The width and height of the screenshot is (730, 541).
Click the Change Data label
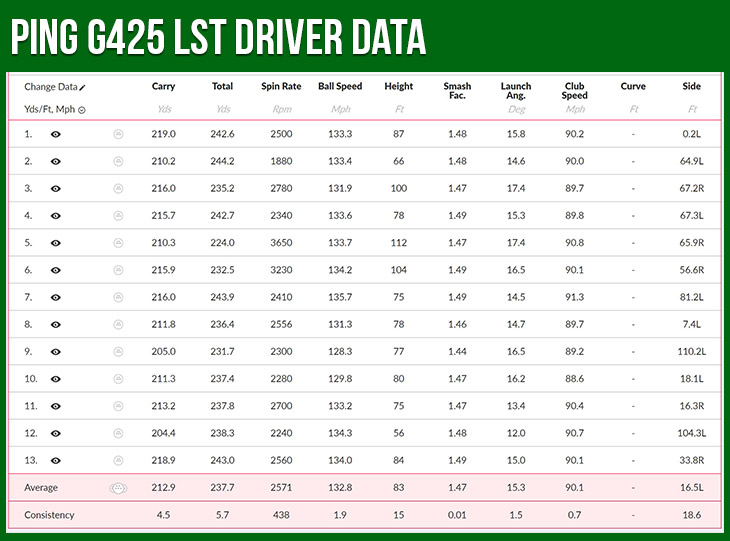tap(51, 87)
